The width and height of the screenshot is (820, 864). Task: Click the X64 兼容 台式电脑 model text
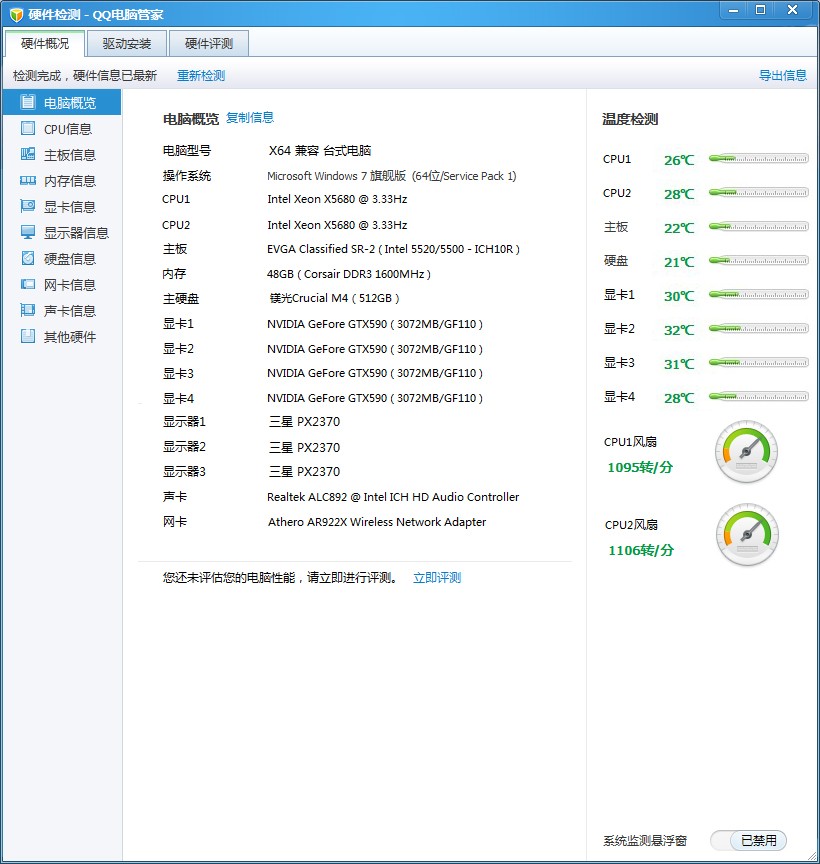click(320, 150)
